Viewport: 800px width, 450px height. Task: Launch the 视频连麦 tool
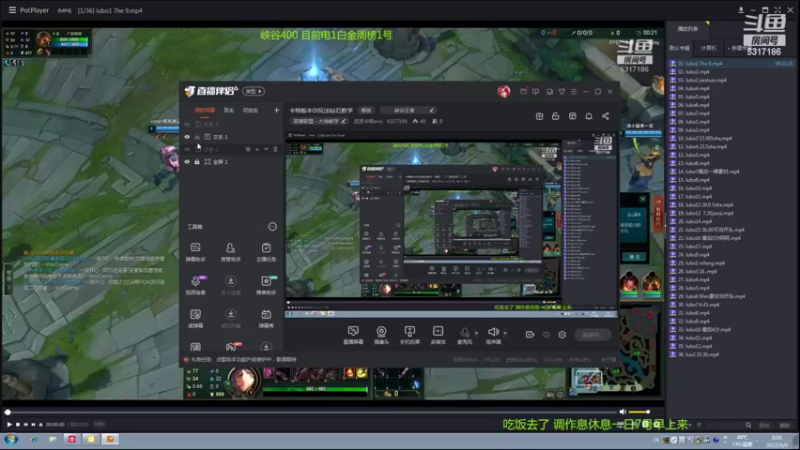pos(195,285)
